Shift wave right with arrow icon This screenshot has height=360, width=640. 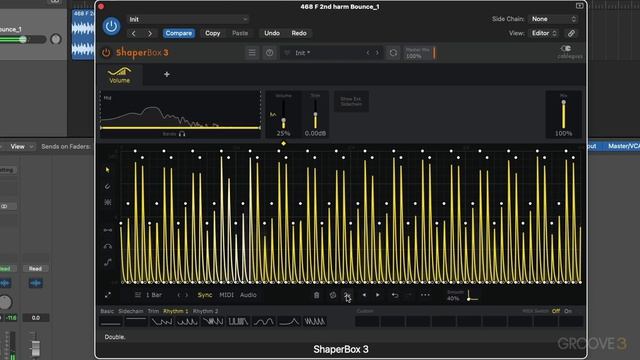(x=378, y=295)
